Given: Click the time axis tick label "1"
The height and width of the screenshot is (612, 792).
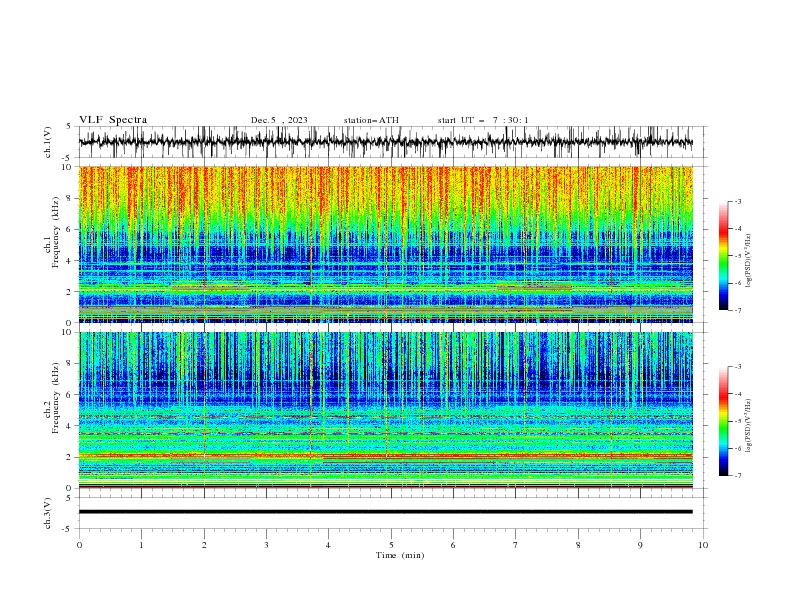Looking at the screenshot, I should point(141,545).
